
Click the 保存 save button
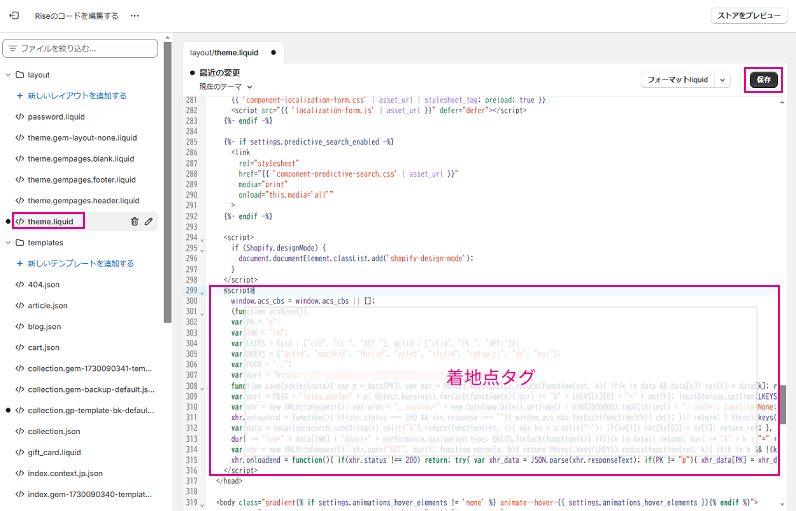[x=764, y=80]
